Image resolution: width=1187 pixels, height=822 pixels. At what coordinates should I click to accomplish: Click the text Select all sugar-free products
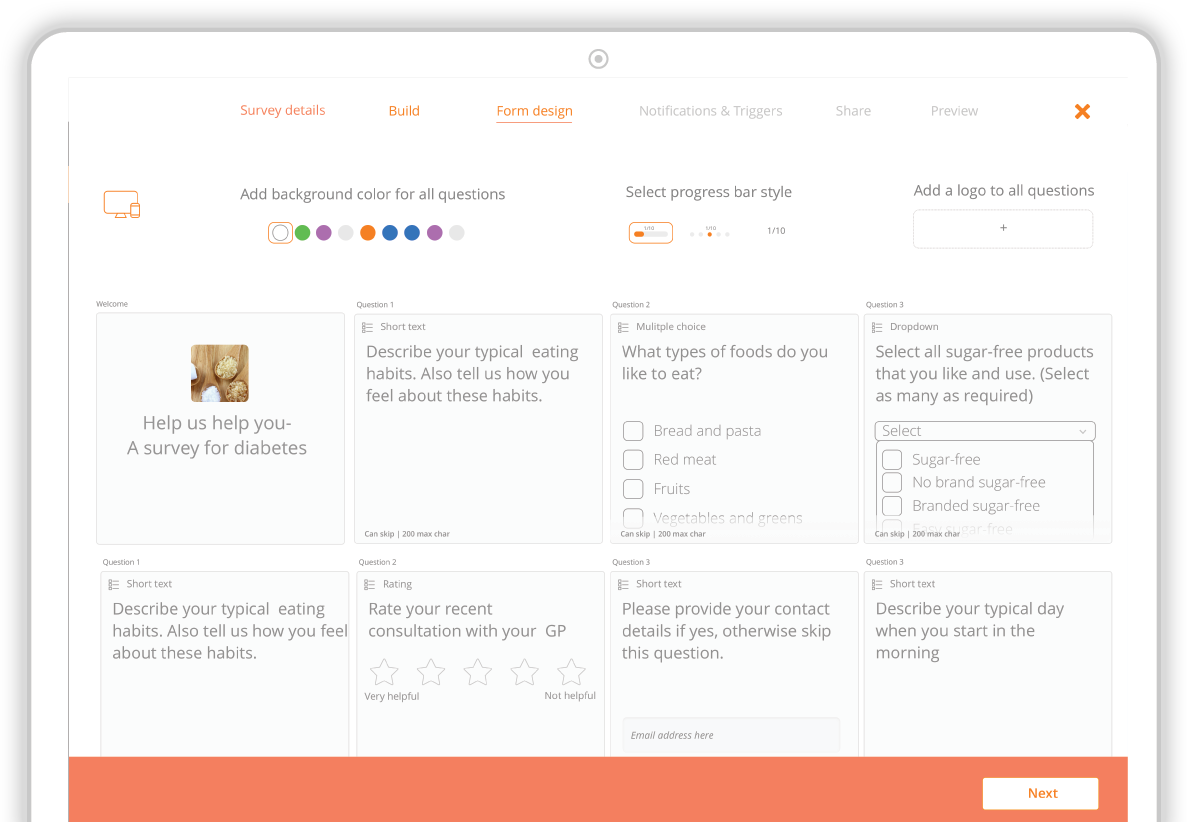click(984, 373)
